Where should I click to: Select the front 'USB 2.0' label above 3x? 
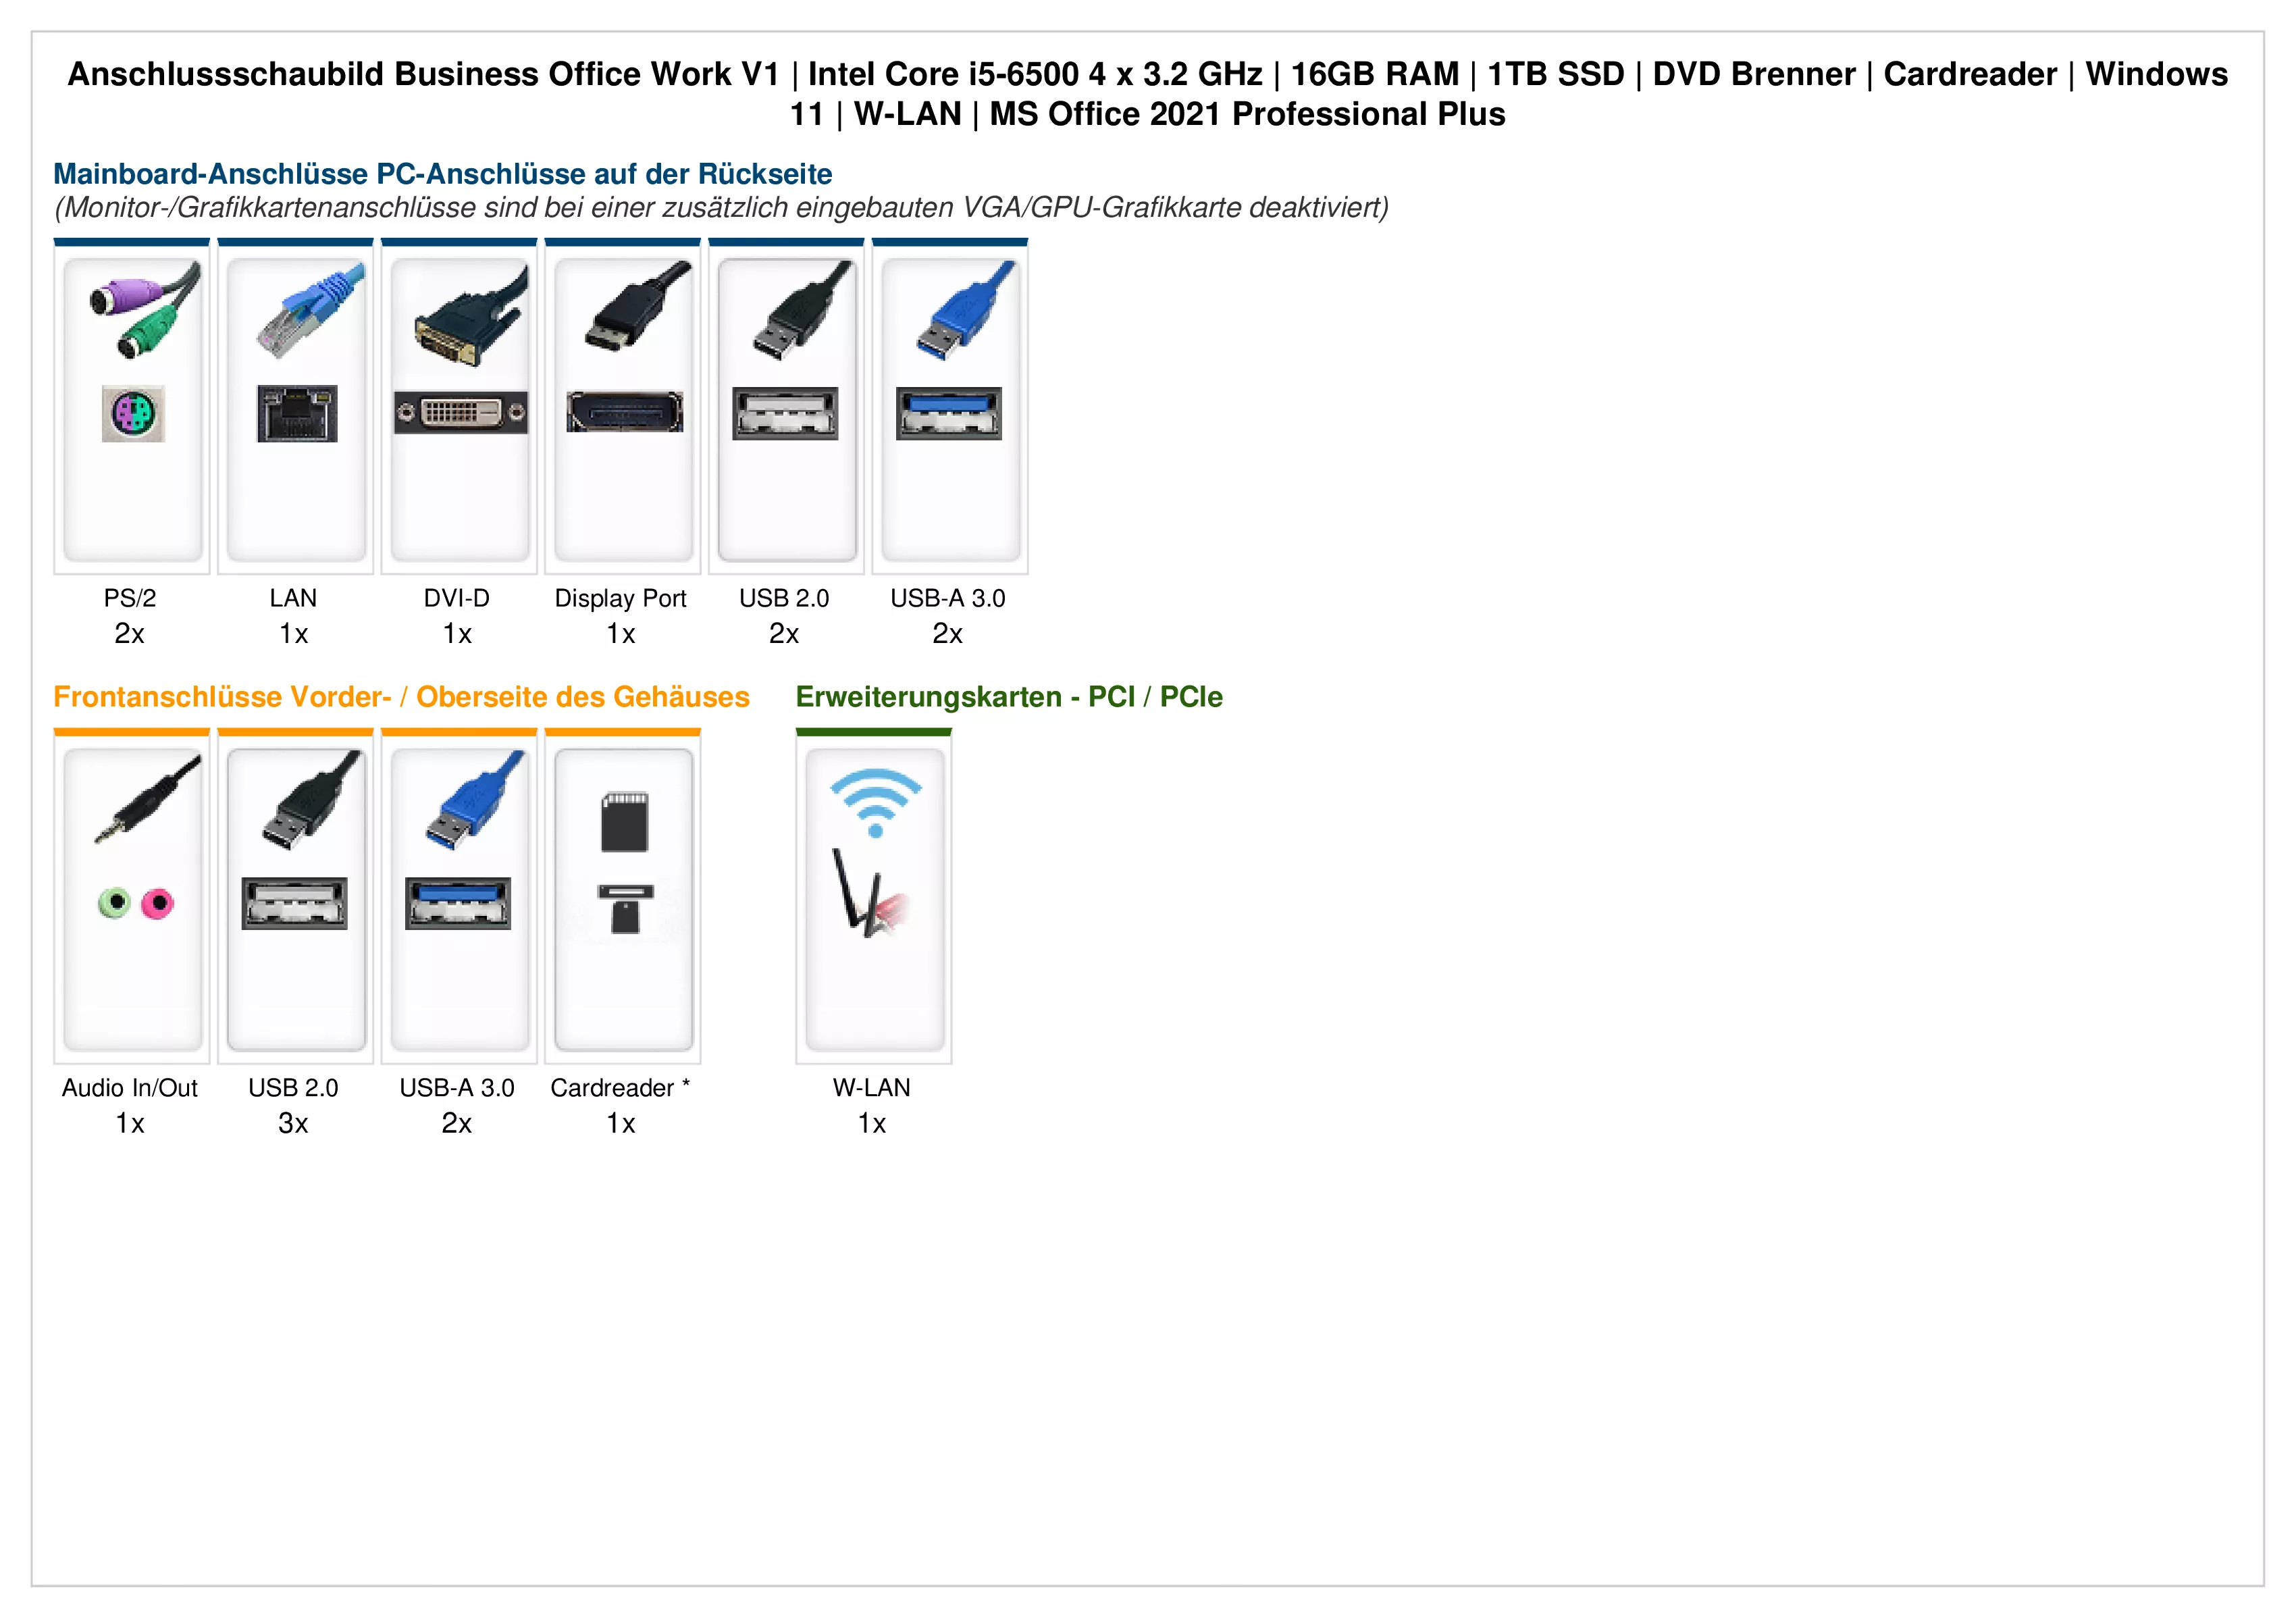pyautogui.click(x=293, y=1088)
